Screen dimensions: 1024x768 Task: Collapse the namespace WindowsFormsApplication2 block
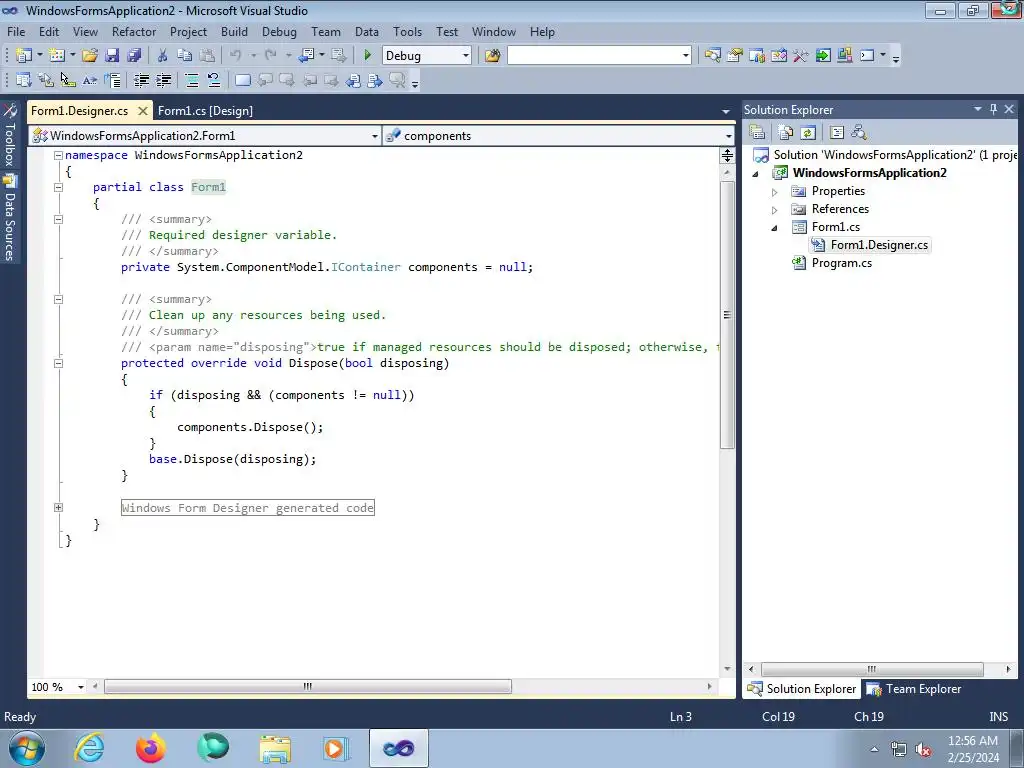pos(58,155)
